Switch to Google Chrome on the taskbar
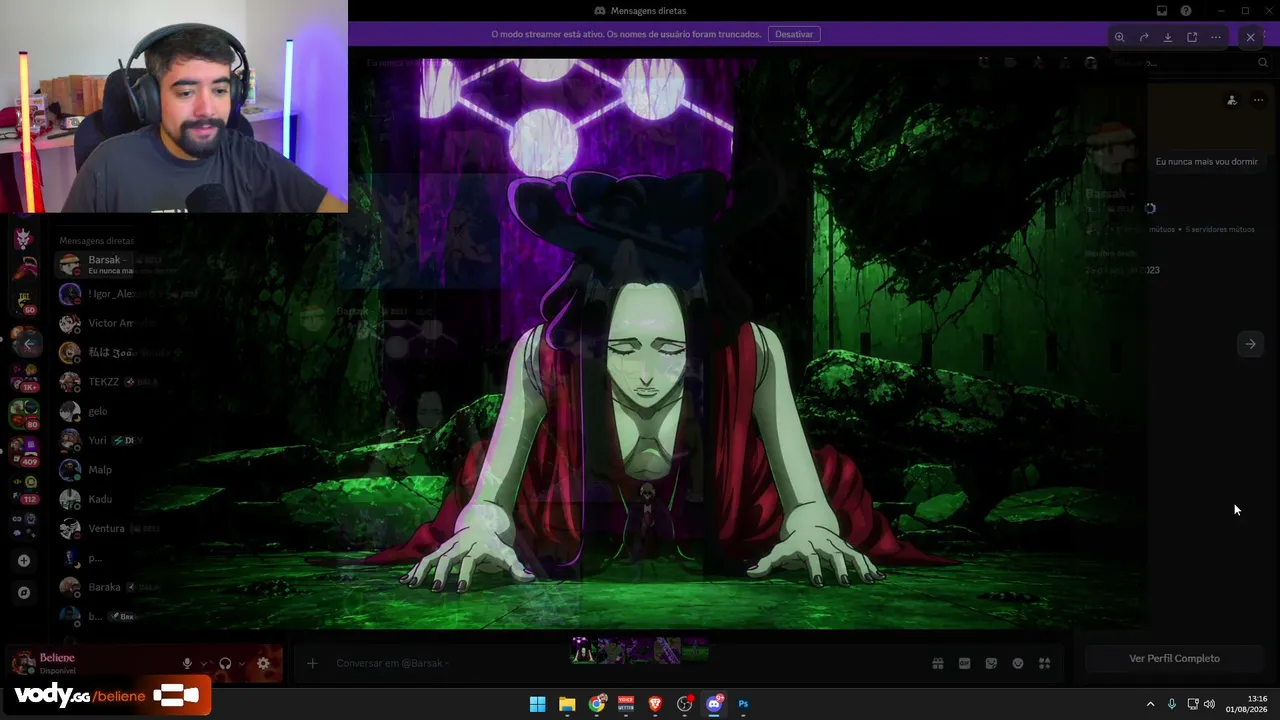This screenshot has height=720, width=1280. tap(597, 704)
